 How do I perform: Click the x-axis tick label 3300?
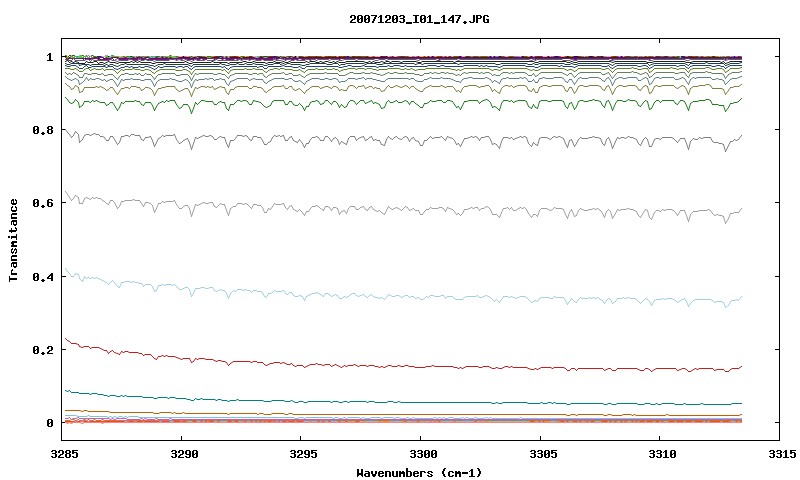(423, 454)
